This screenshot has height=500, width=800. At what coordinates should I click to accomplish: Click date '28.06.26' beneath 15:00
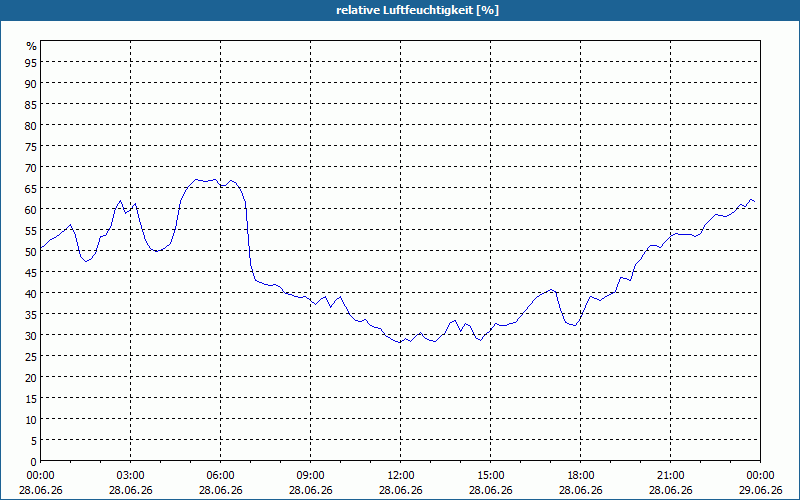pos(490,490)
